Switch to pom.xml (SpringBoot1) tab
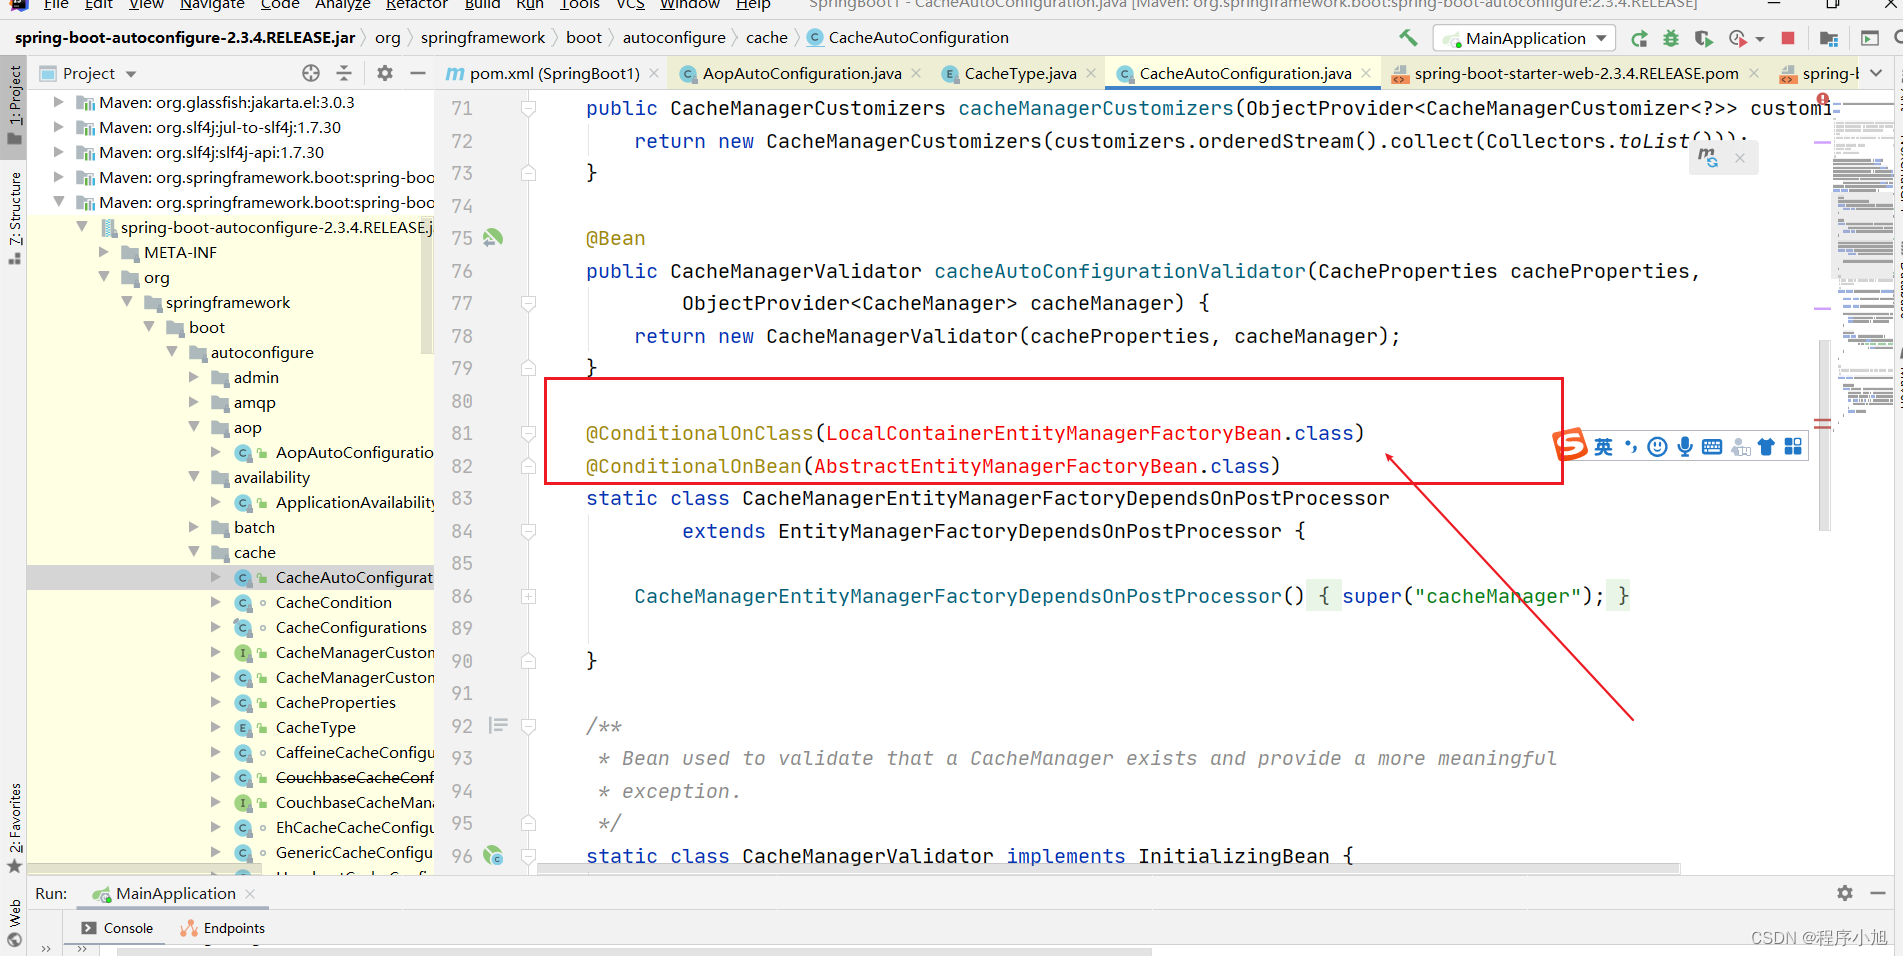This screenshot has height=956, width=1903. click(x=553, y=73)
